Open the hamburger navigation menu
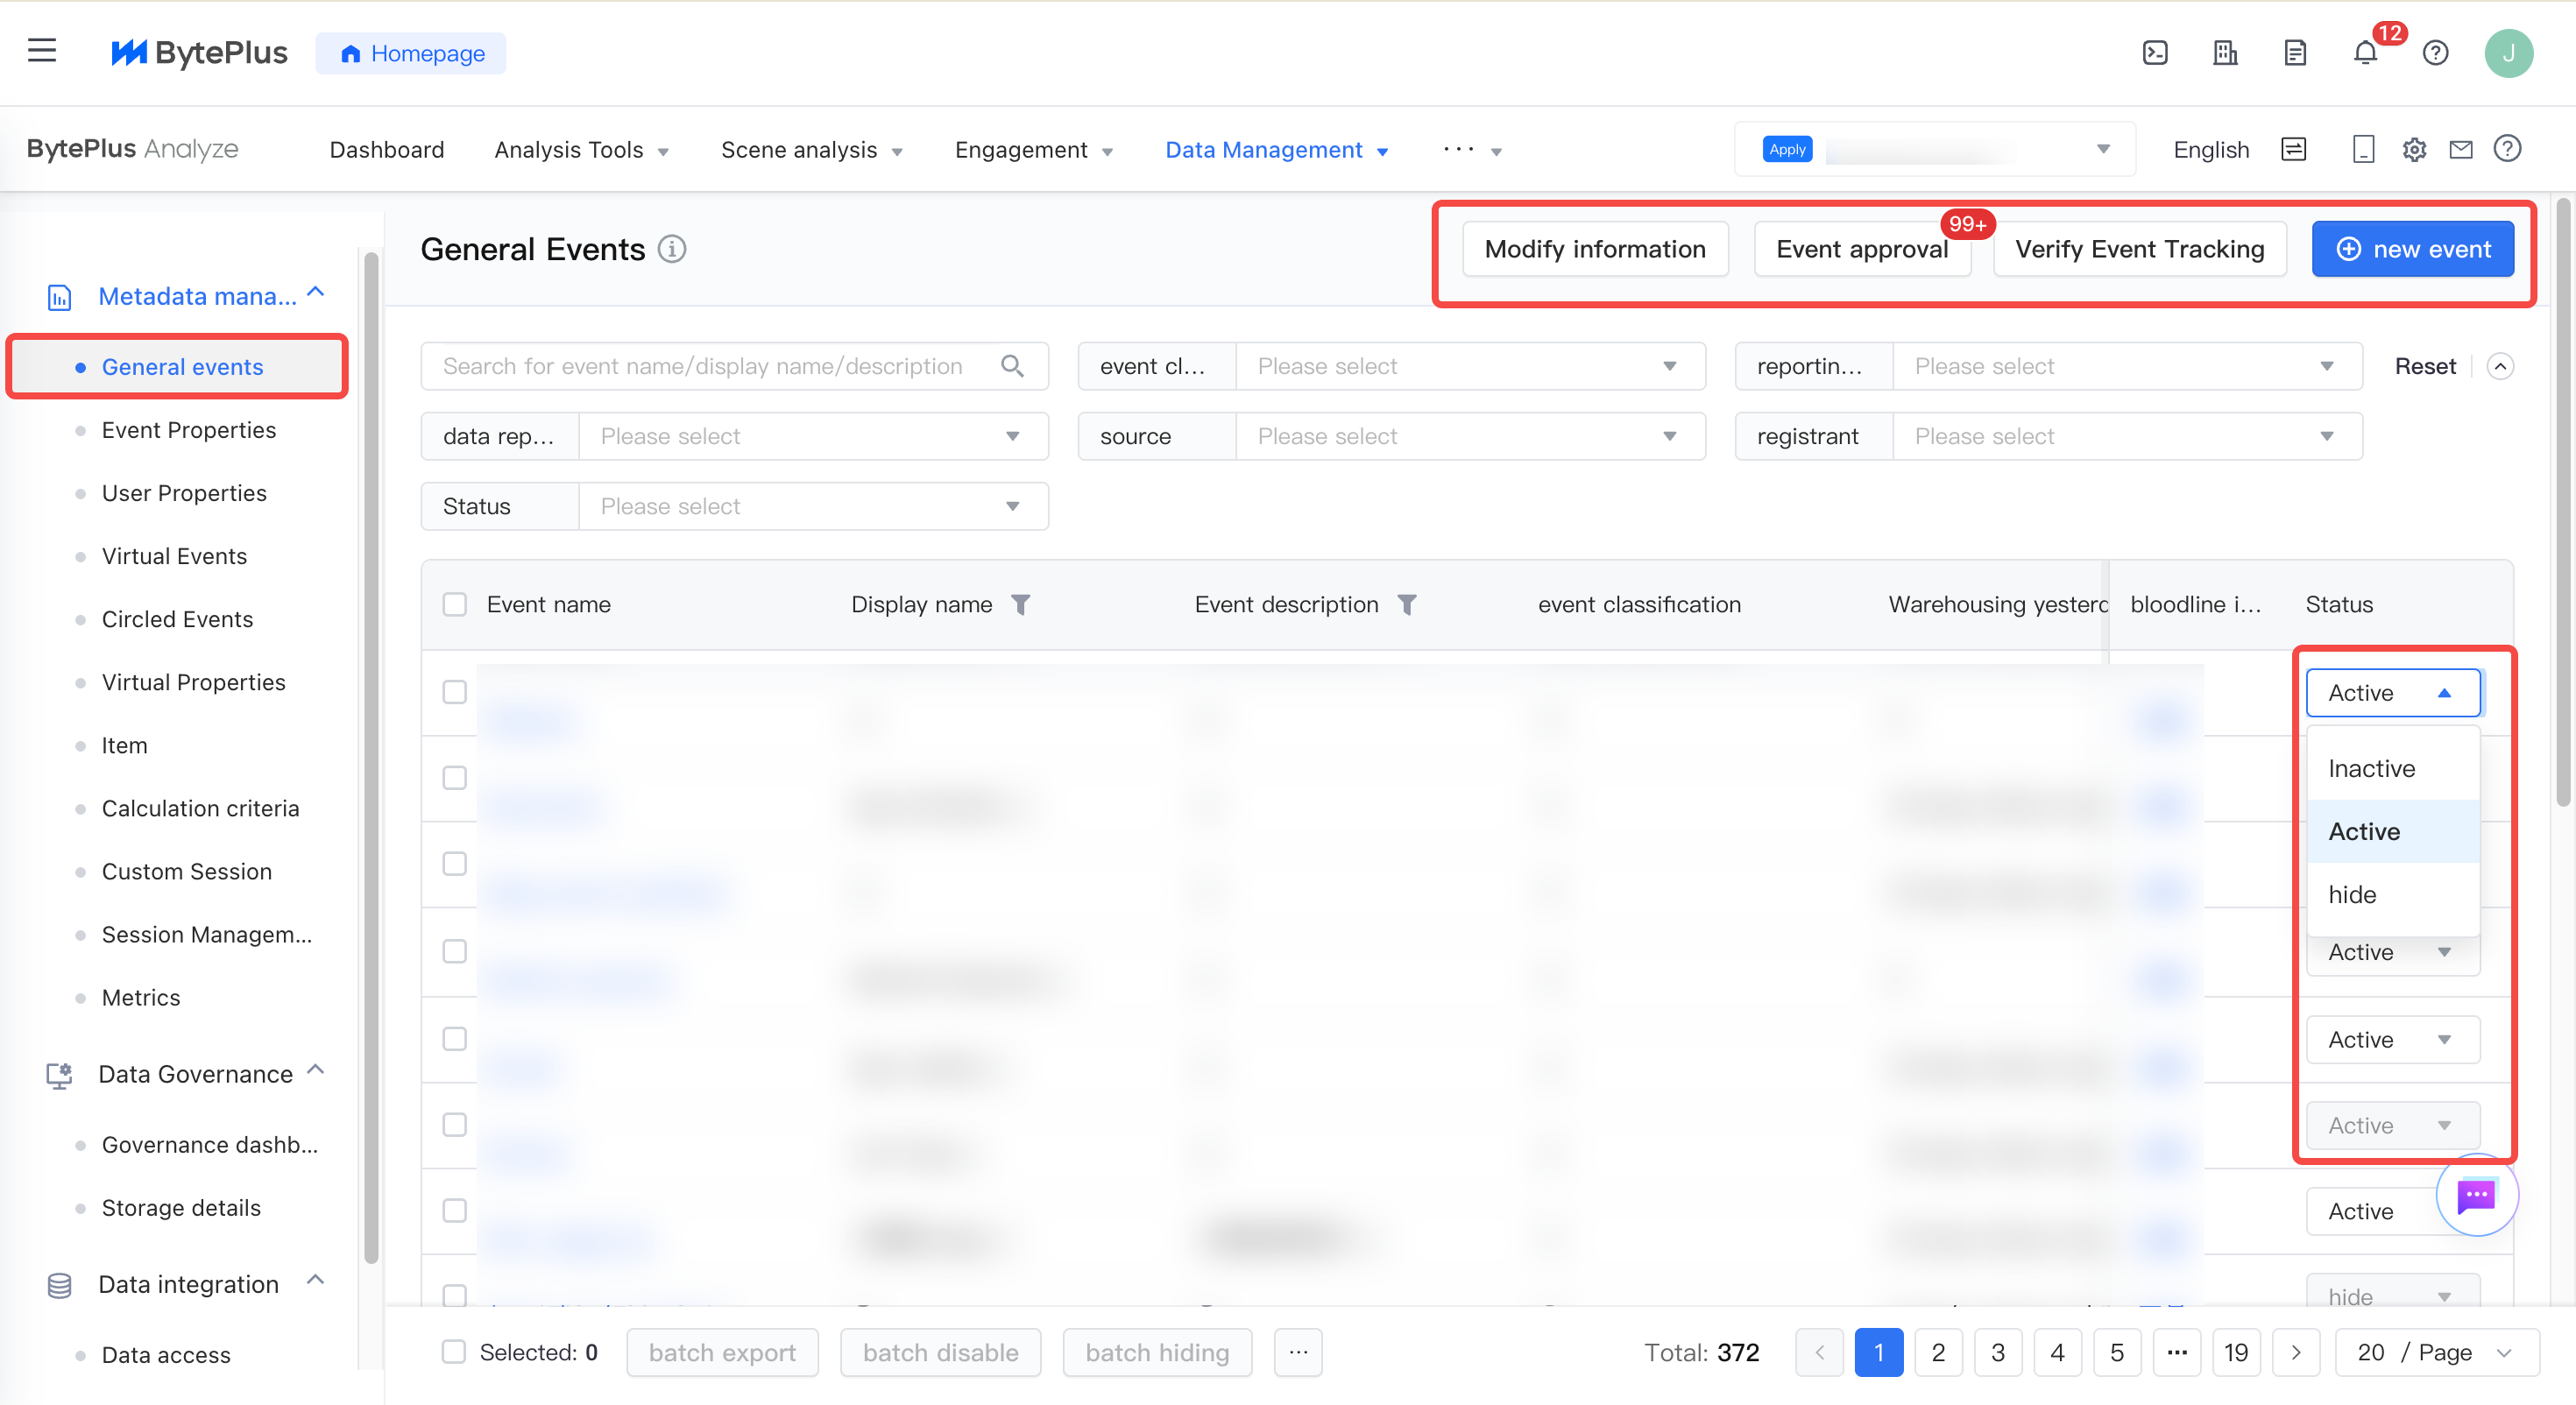 pos(42,51)
